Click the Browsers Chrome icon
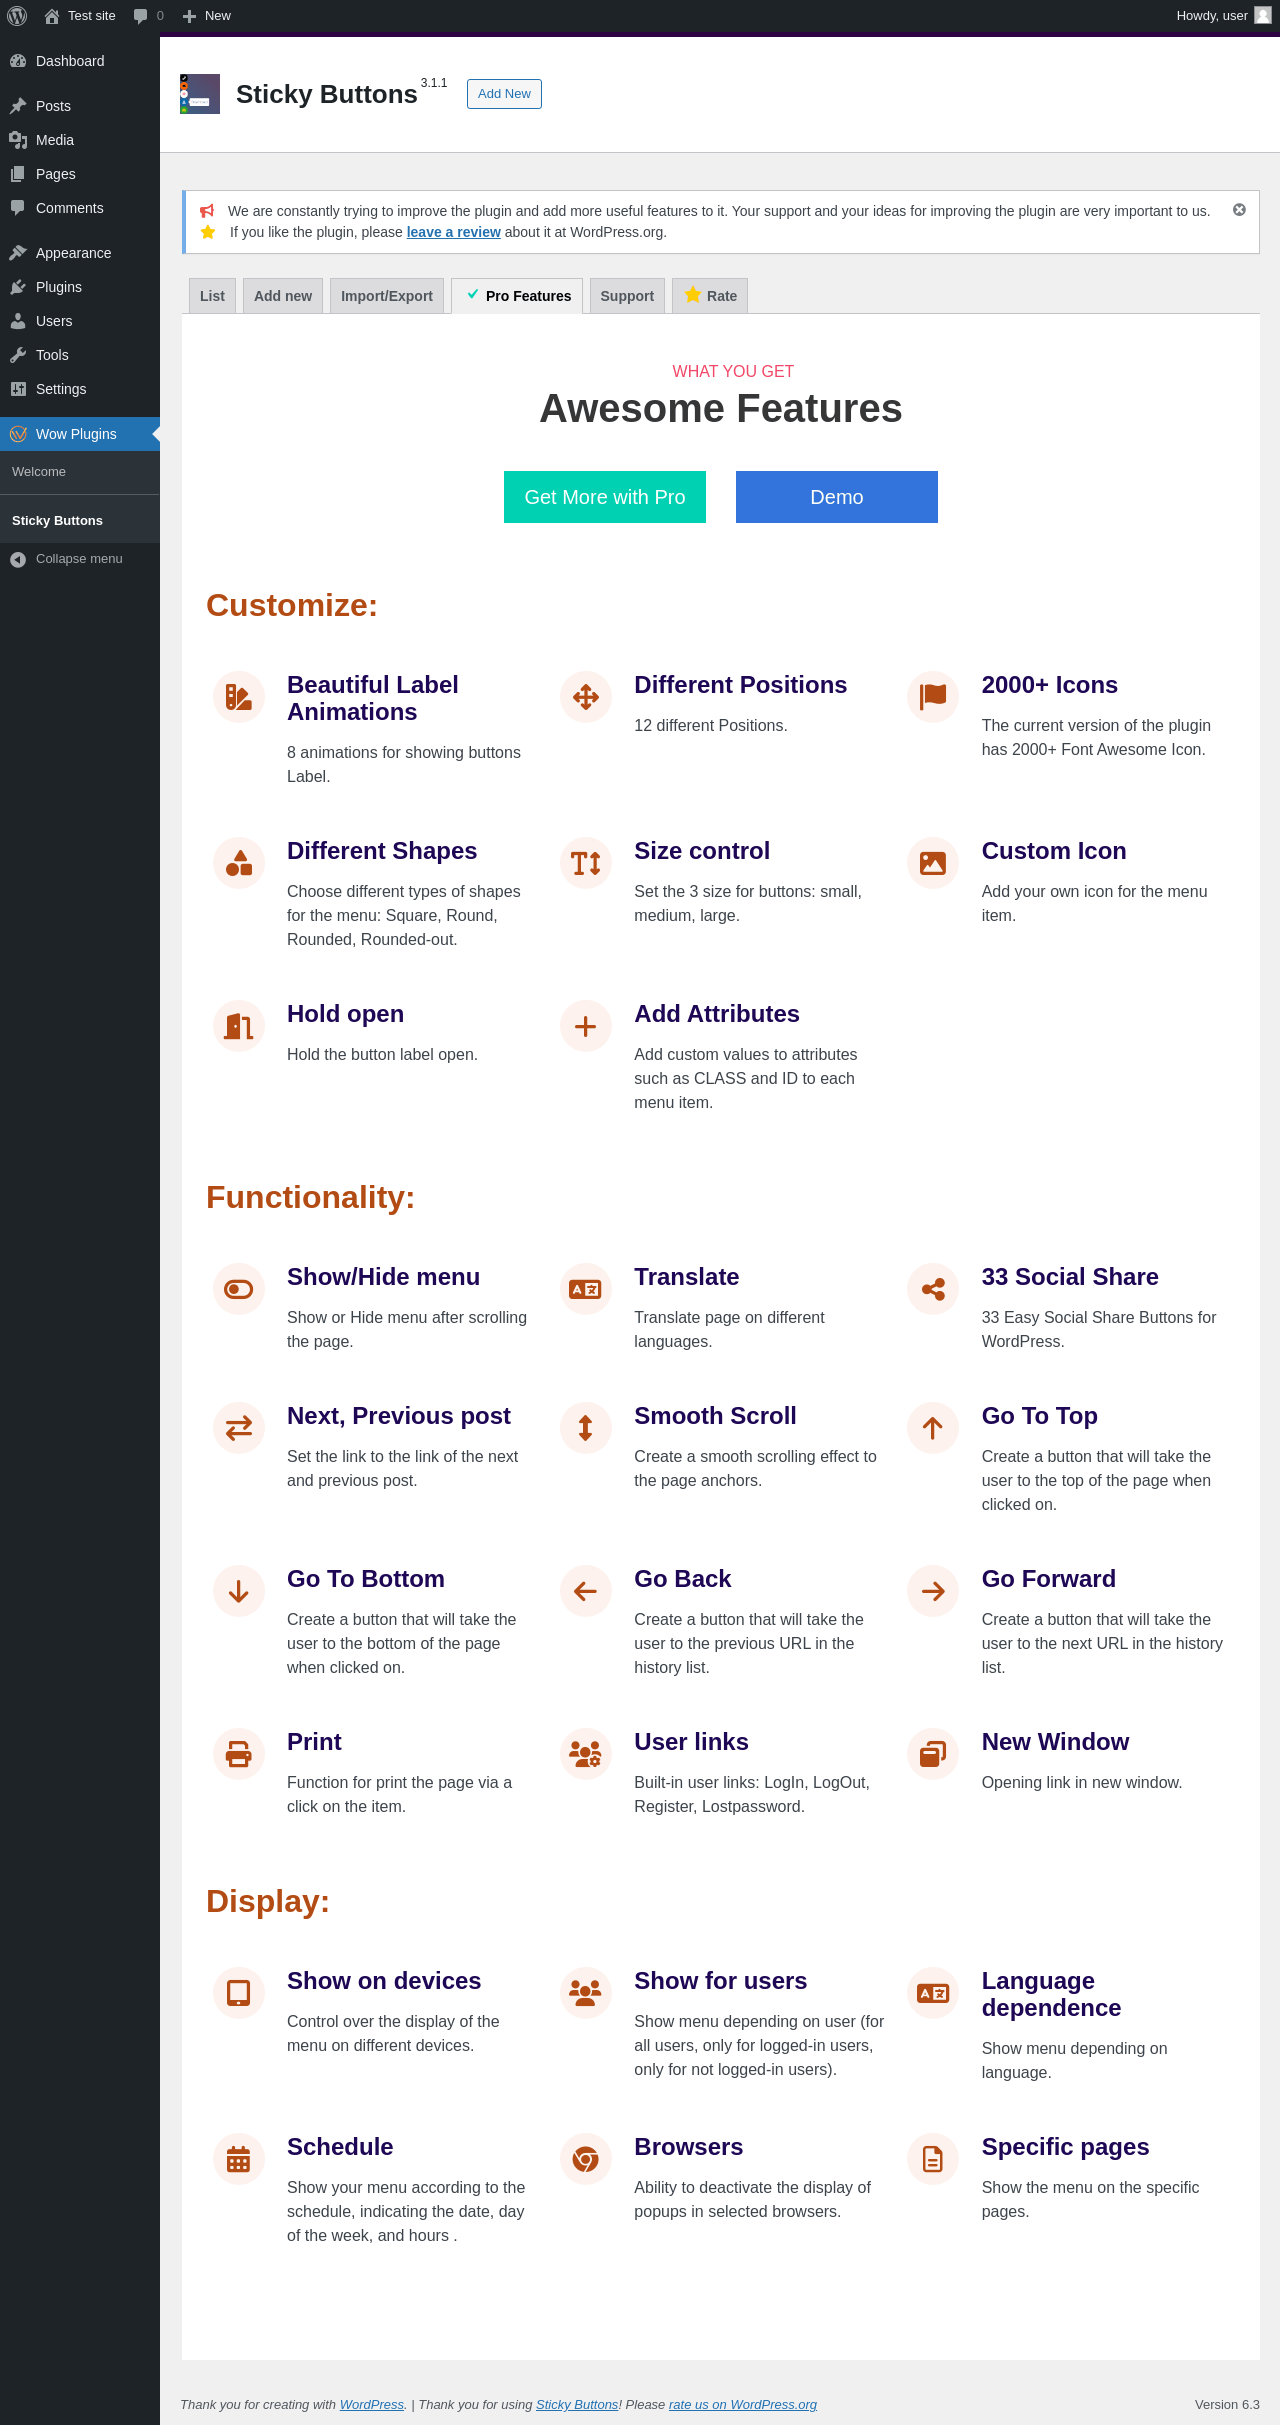Image resolution: width=1280 pixels, height=2425 pixels. point(586,2159)
